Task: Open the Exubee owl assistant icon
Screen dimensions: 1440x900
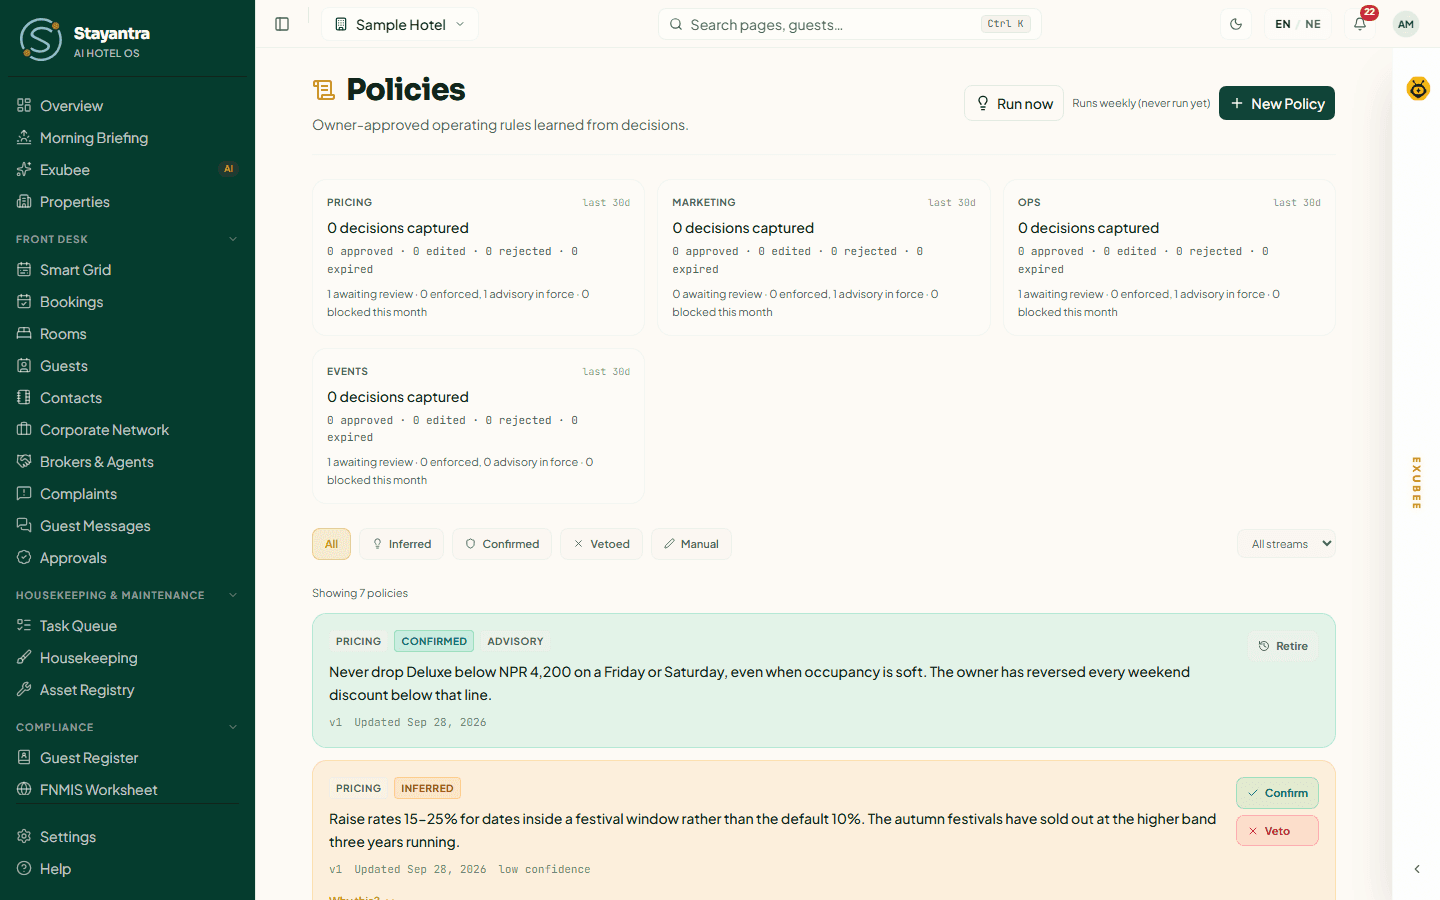Action: point(1418,89)
